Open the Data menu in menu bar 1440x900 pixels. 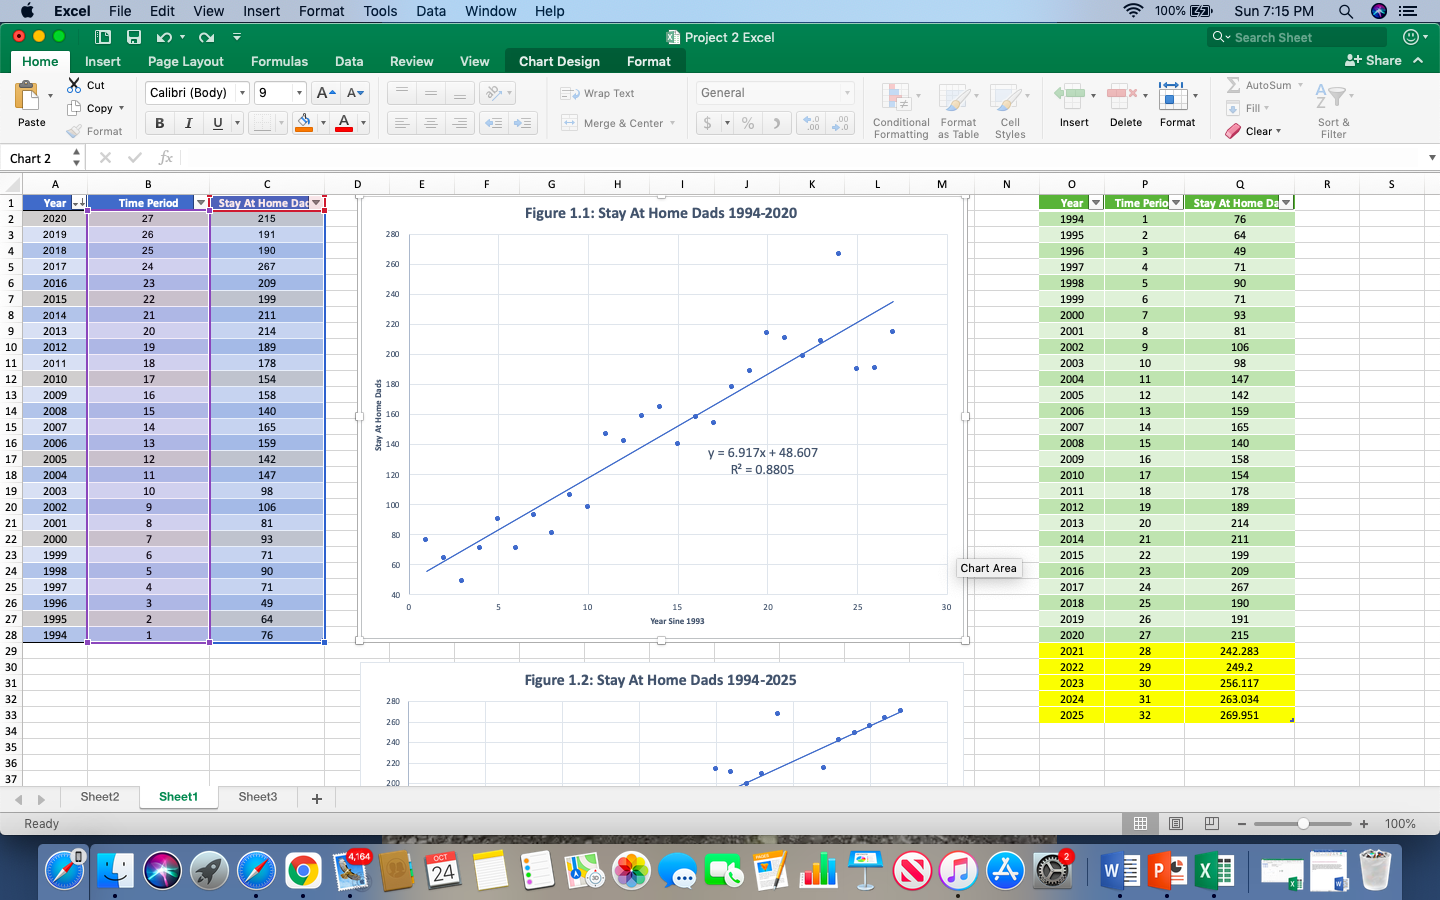pyautogui.click(x=430, y=11)
